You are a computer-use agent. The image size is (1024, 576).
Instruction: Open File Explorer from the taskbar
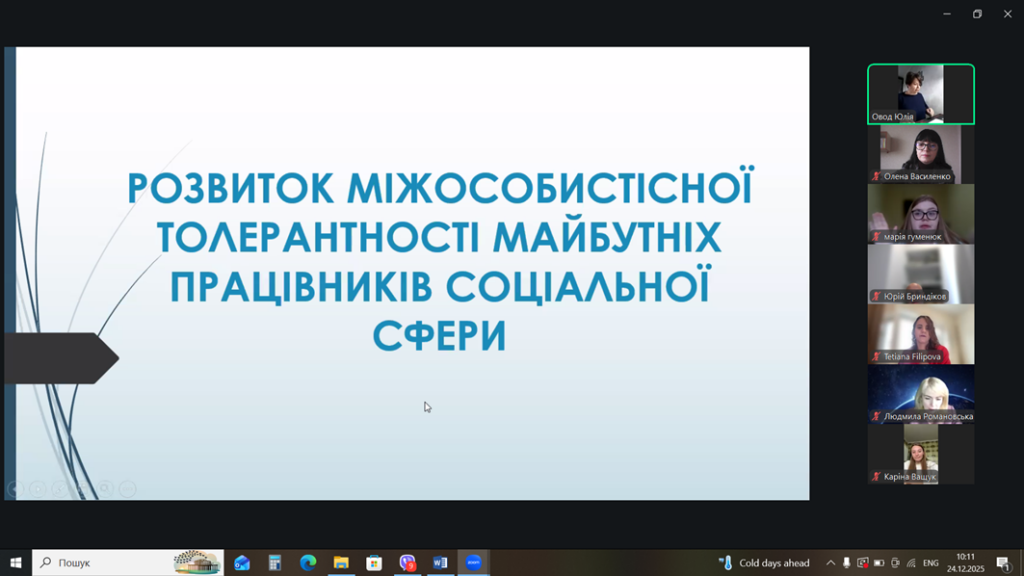click(341, 563)
